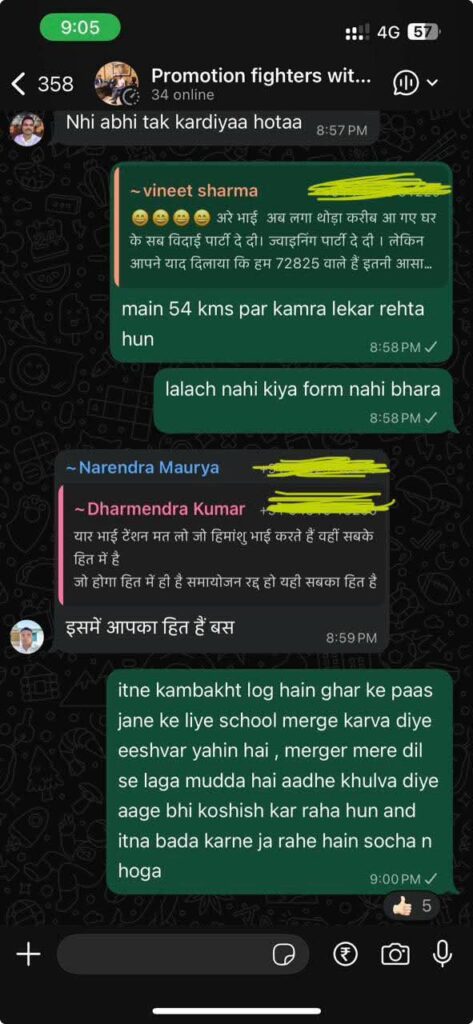Tap the plus attachment icon
Viewport: 473px width, 1024px height.
tap(28, 955)
